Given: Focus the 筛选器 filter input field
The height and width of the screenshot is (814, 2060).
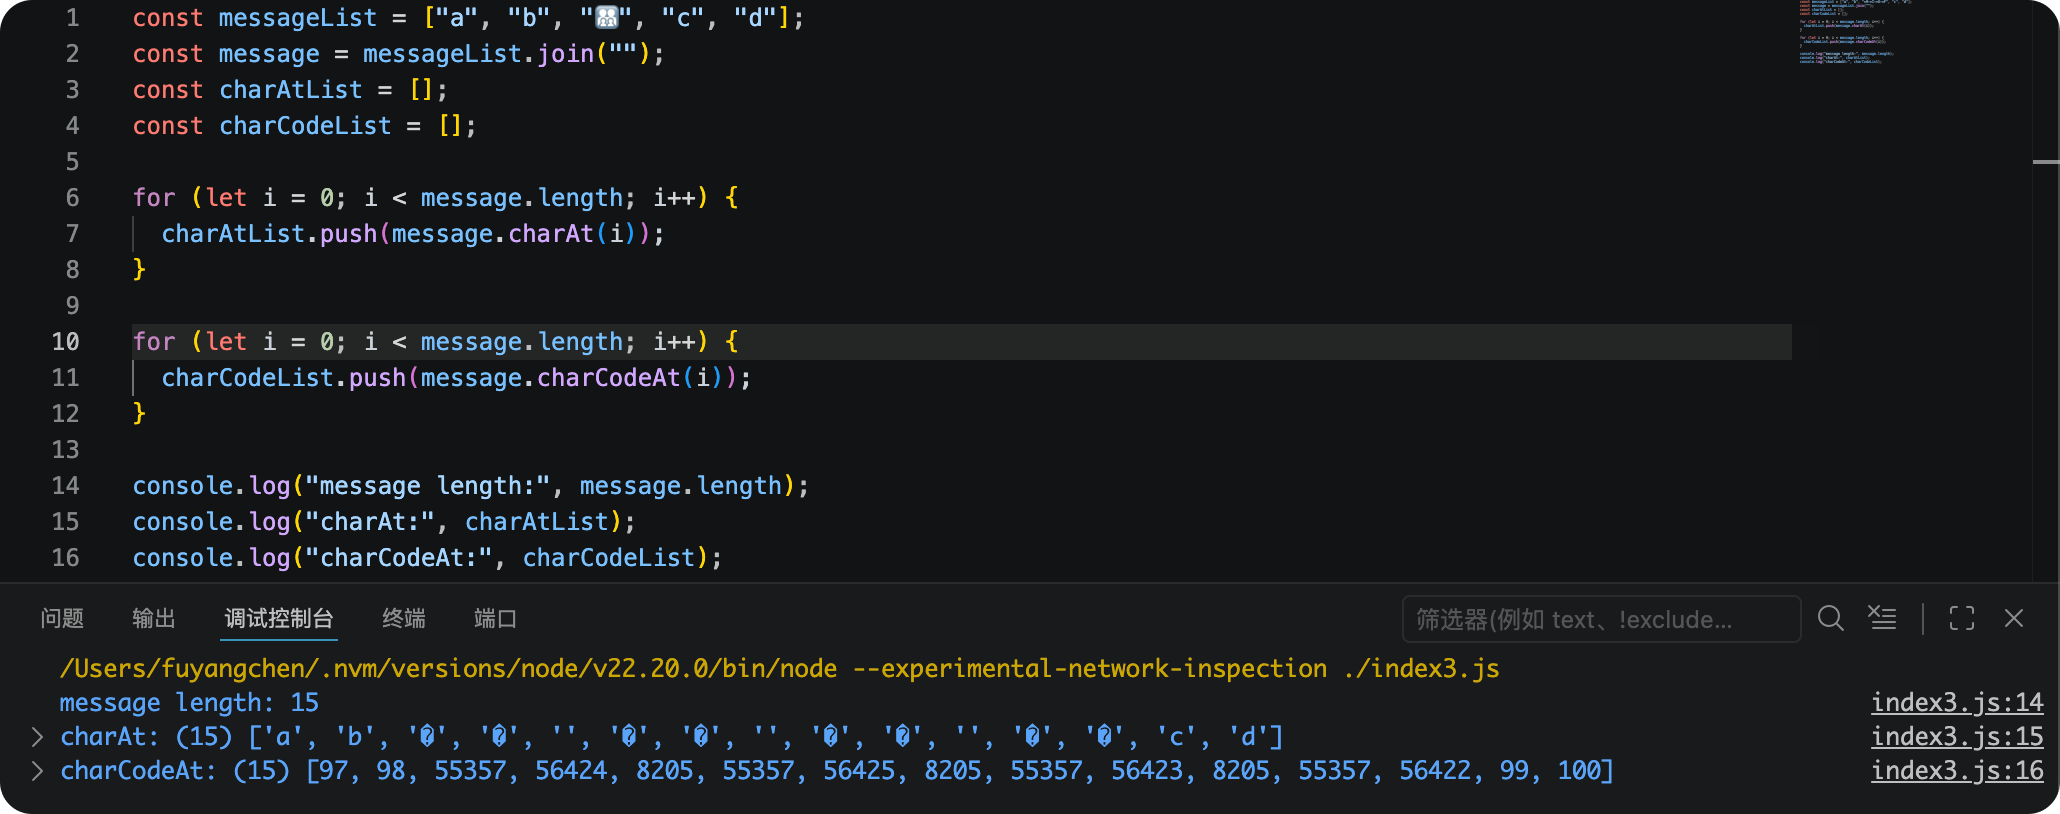Looking at the screenshot, I should (x=1601, y=619).
